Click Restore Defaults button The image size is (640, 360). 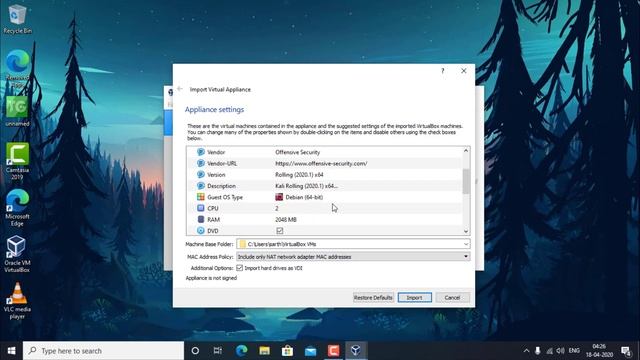click(373, 298)
